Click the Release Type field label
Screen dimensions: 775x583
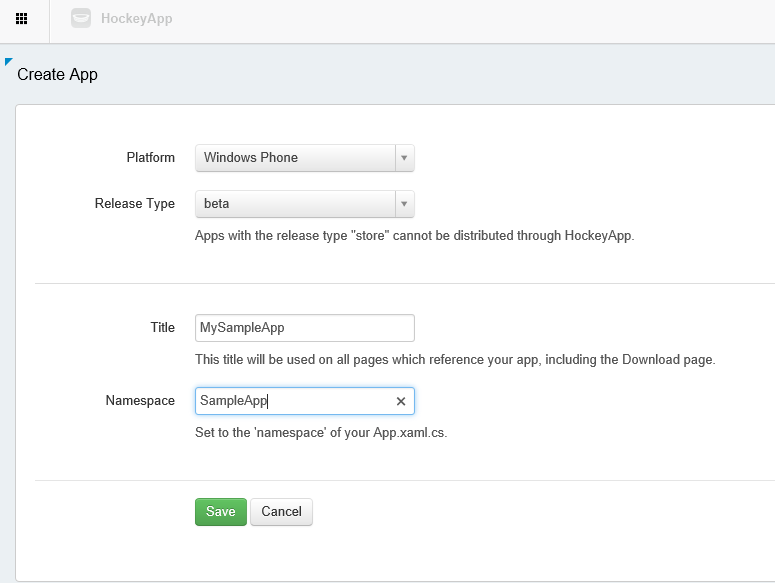pyautogui.click(x=134, y=203)
